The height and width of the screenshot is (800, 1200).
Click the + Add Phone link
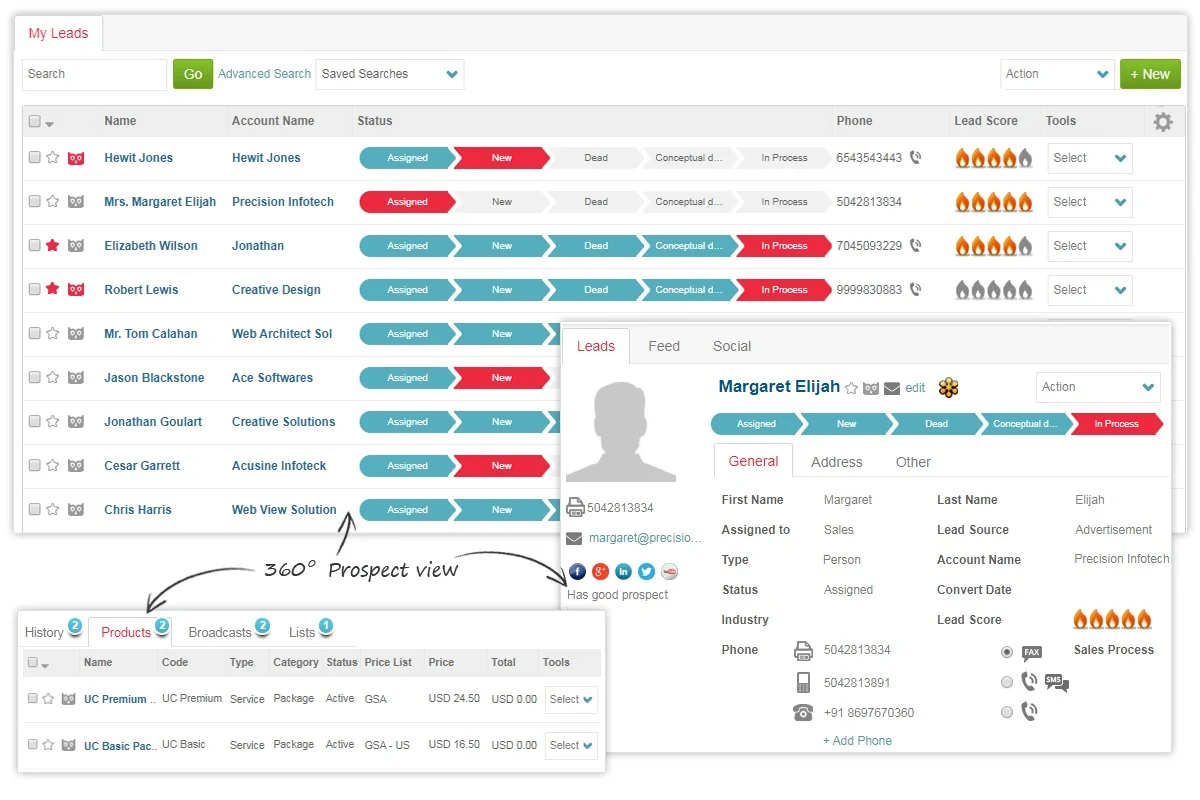point(857,741)
